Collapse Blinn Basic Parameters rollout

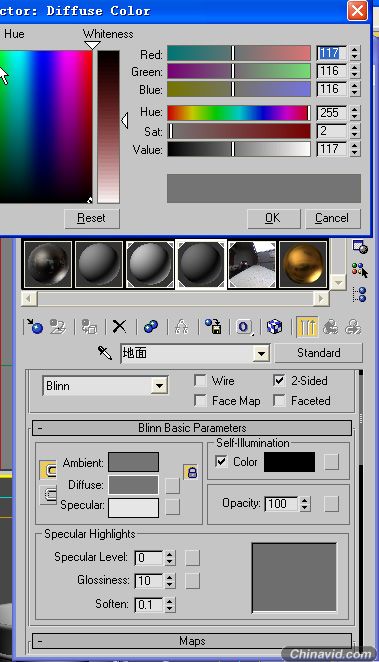[x=192, y=428]
